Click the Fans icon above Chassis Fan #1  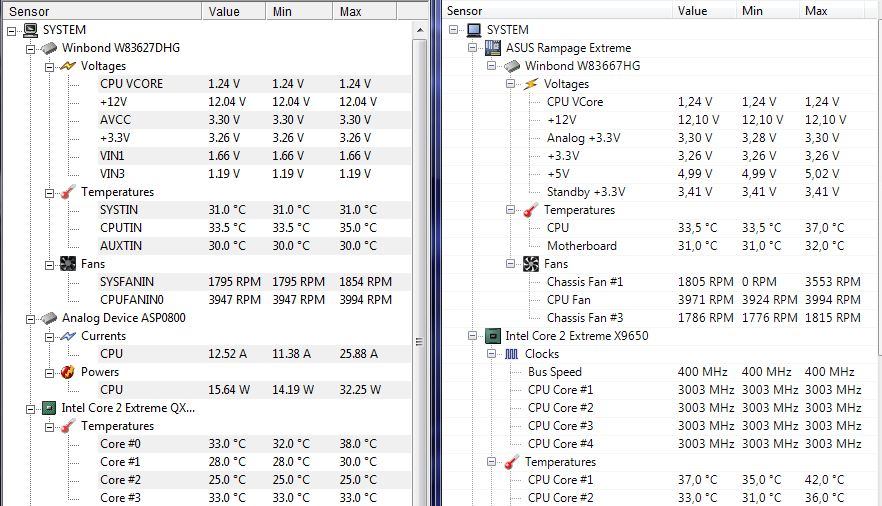[x=530, y=264]
